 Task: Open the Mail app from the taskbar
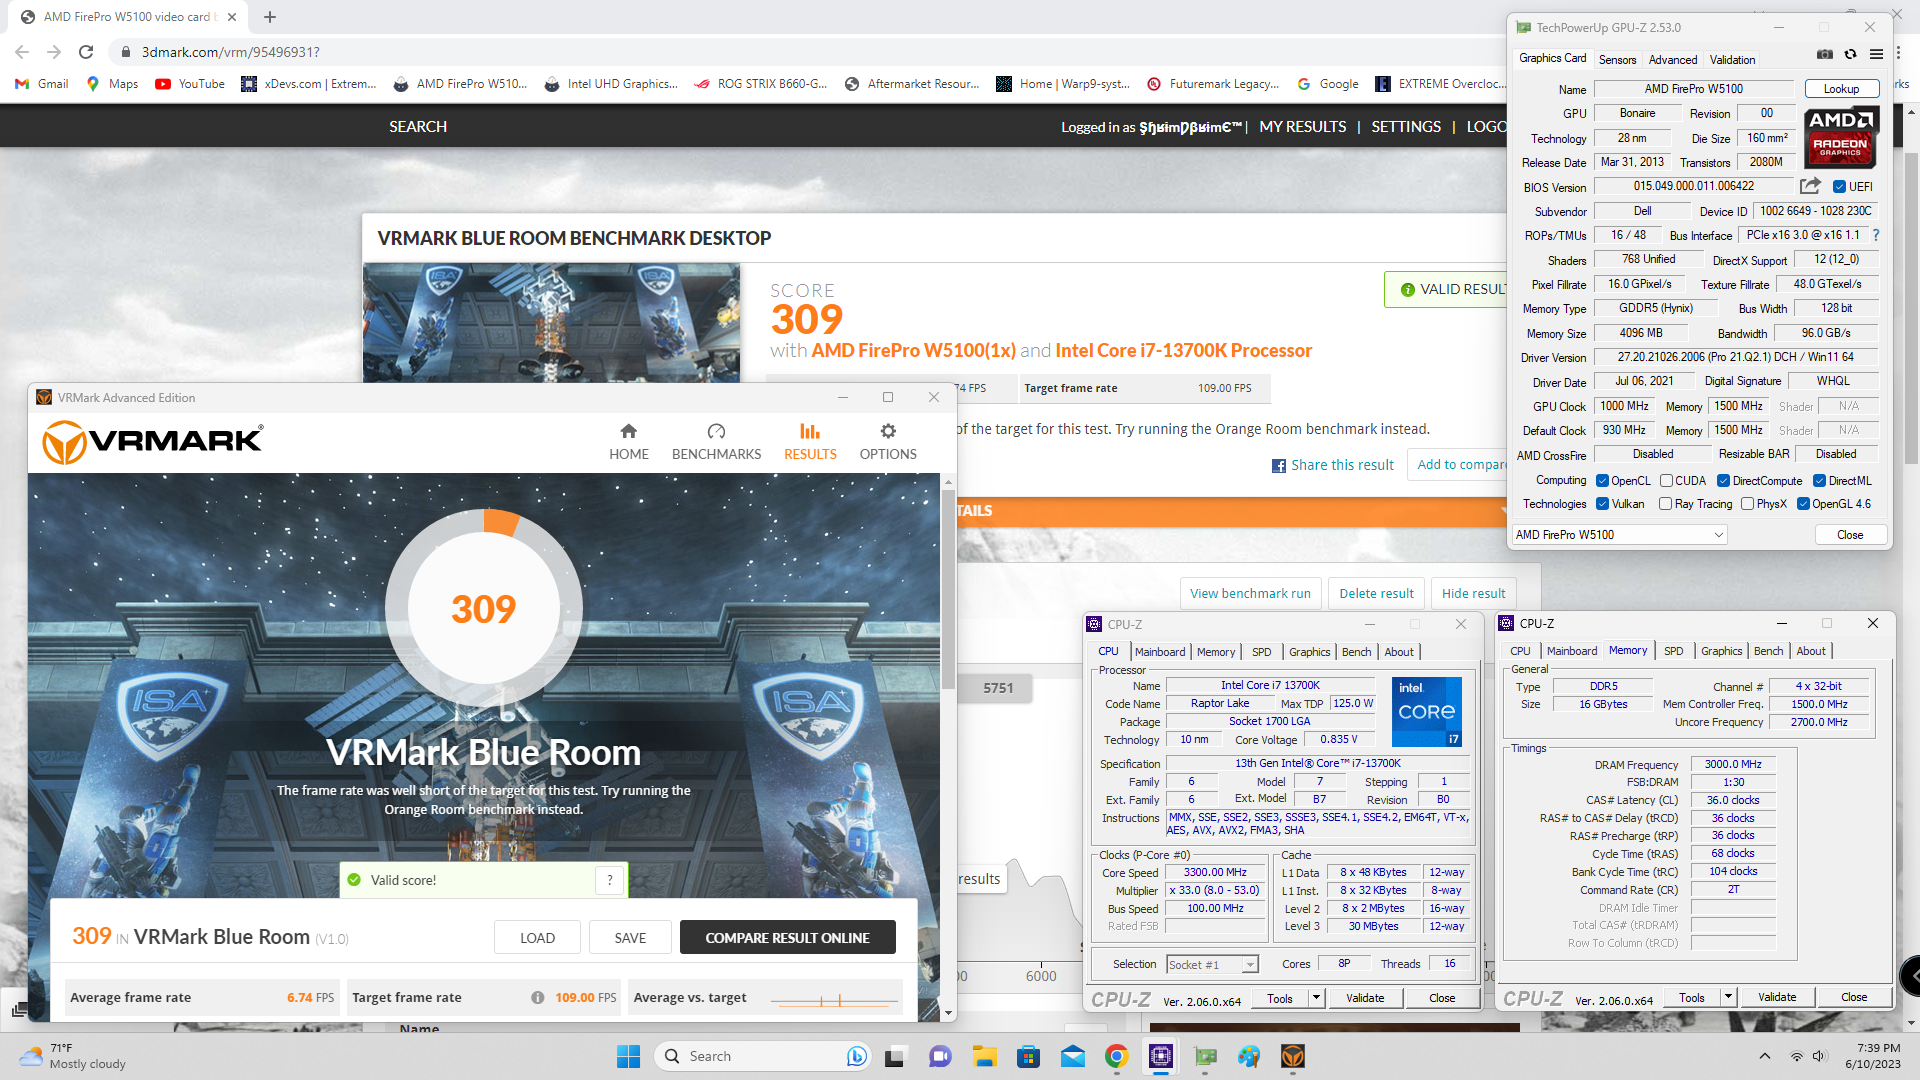1072,1056
